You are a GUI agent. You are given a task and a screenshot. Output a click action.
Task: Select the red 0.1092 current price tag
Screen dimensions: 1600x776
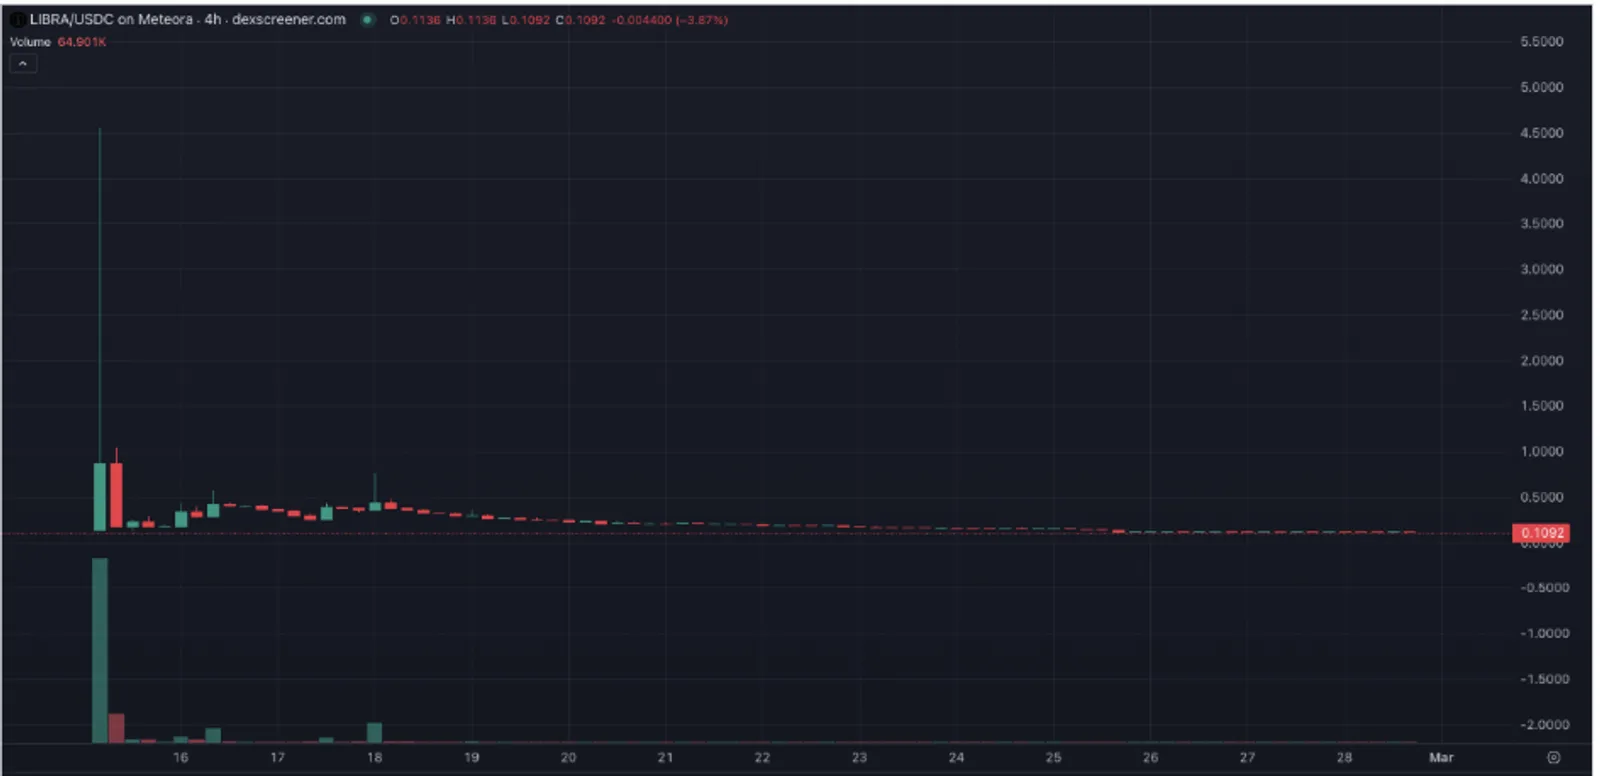[x=1541, y=533]
